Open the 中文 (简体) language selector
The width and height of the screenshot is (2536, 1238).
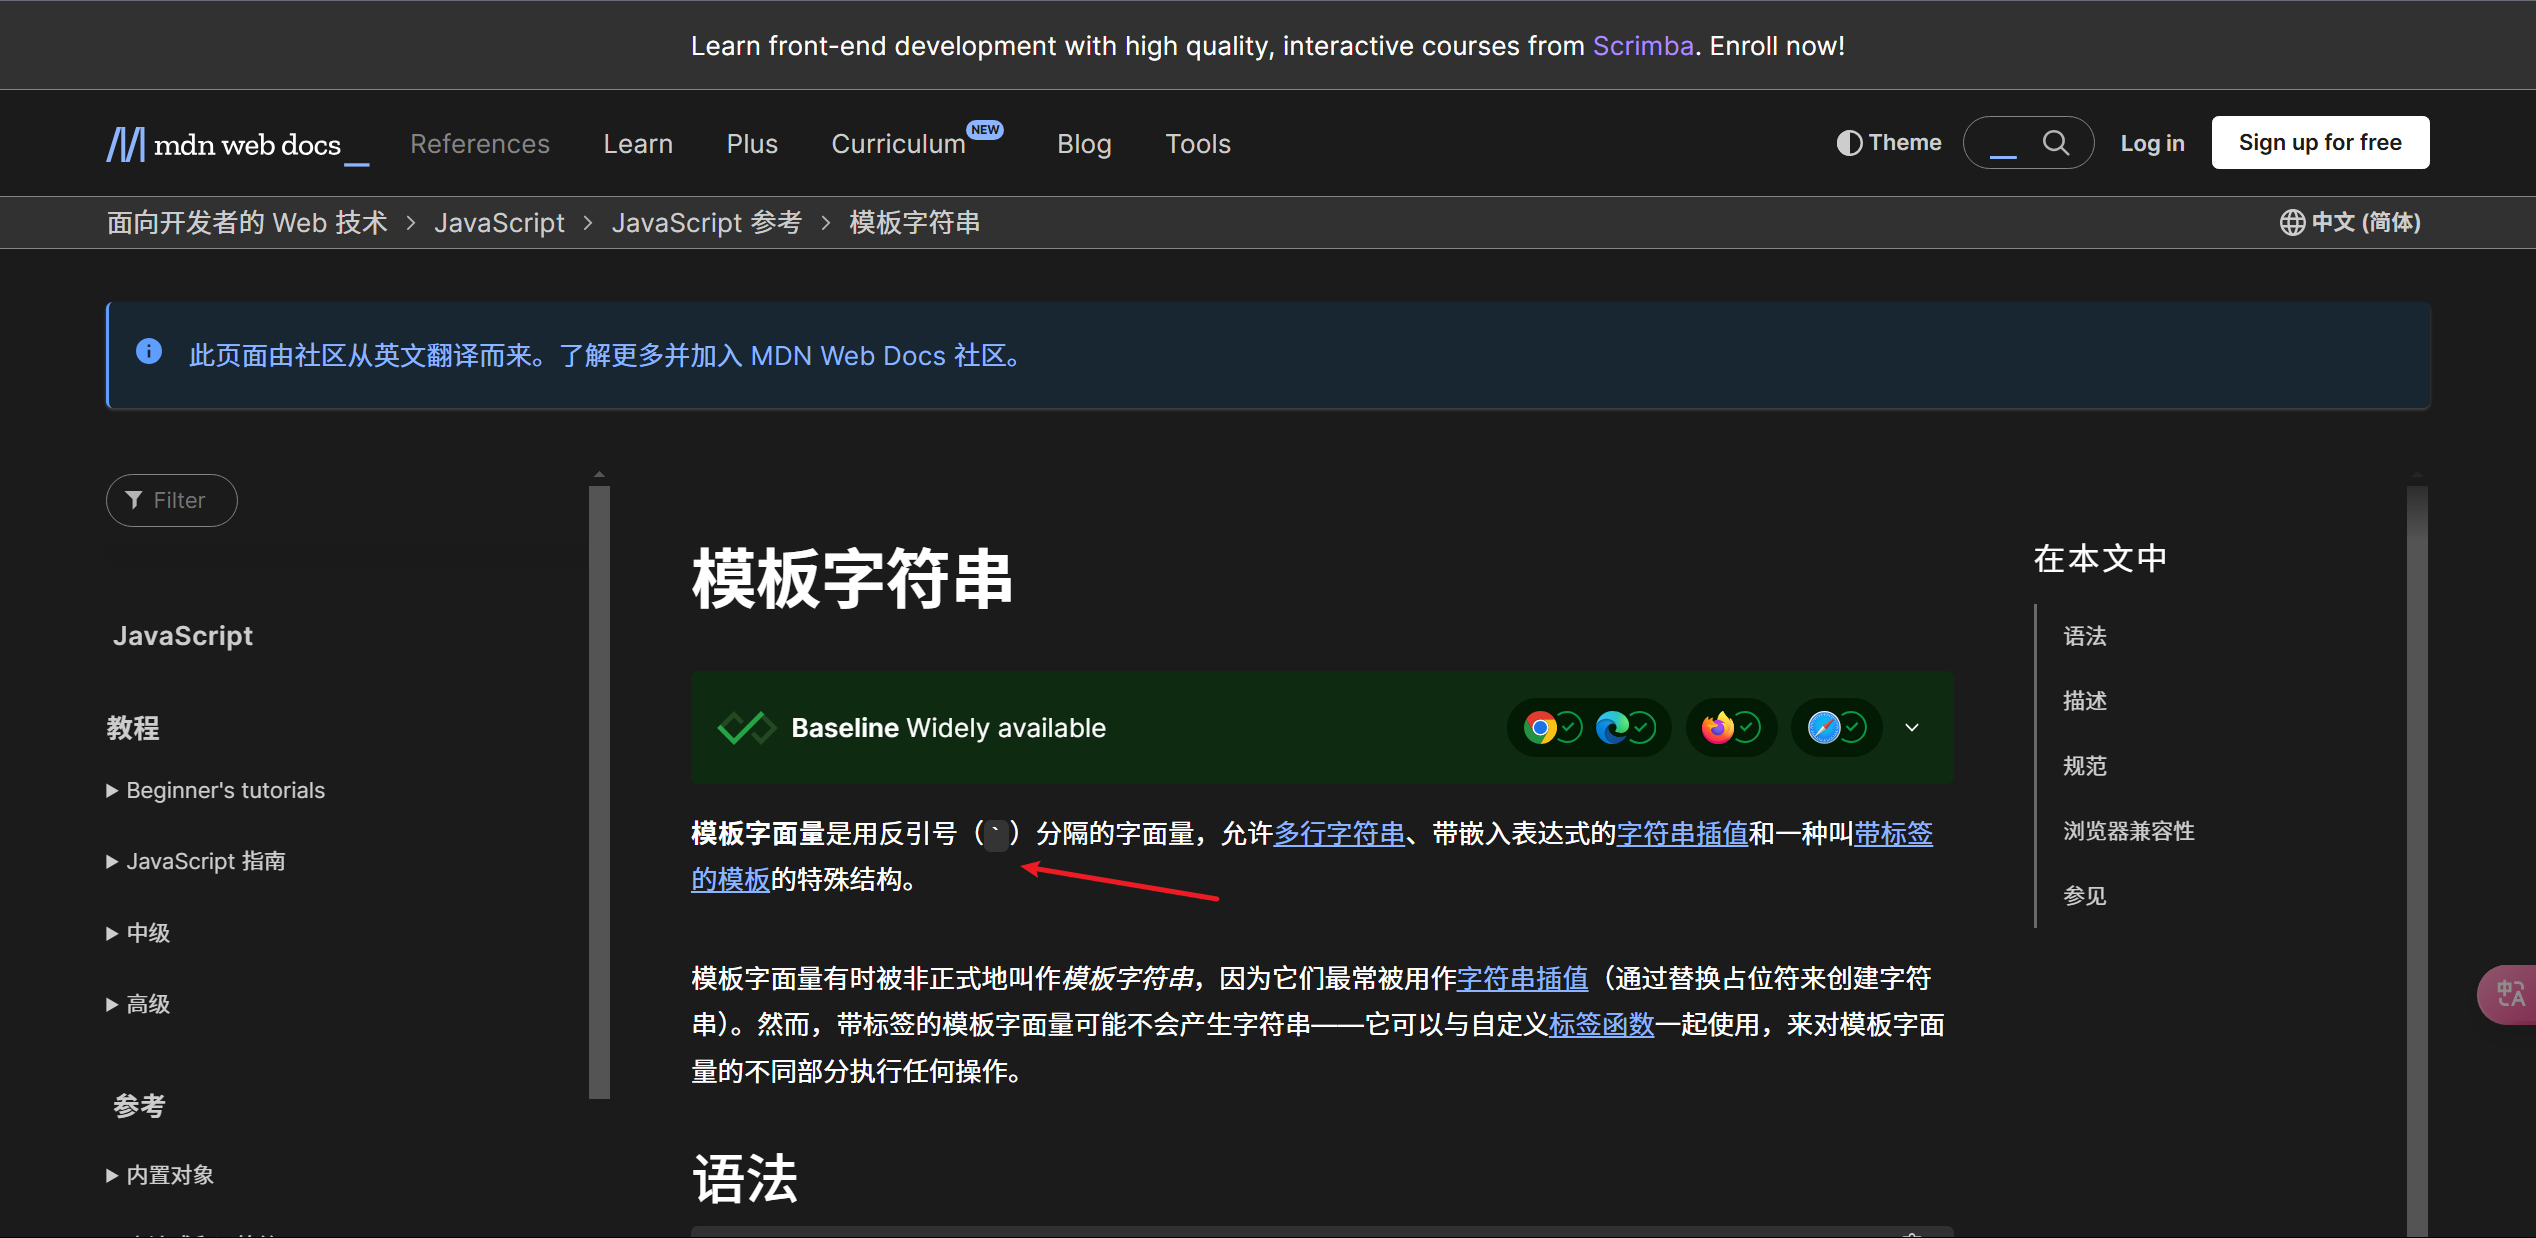pyautogui.click(x=2350, y=222)
